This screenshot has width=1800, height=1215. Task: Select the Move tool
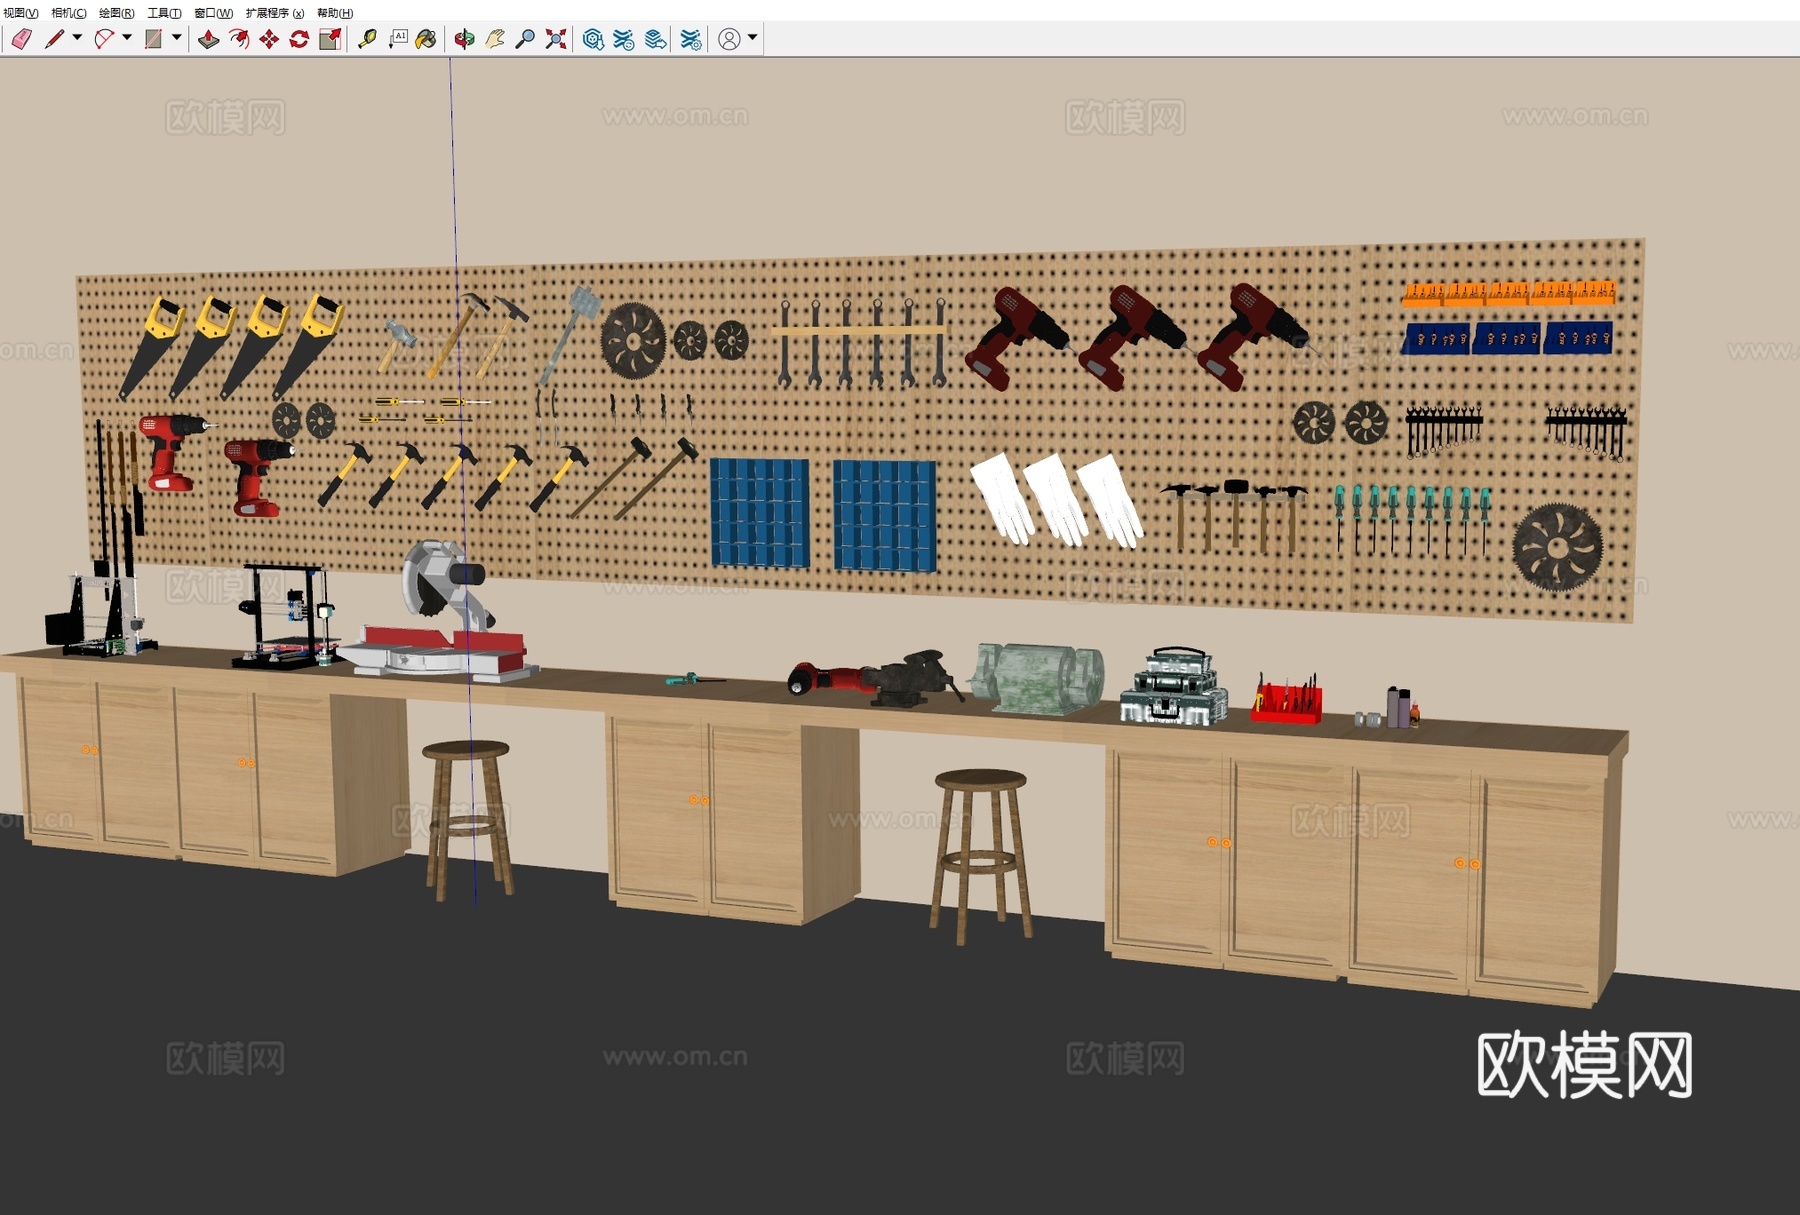tap(269, 39)
